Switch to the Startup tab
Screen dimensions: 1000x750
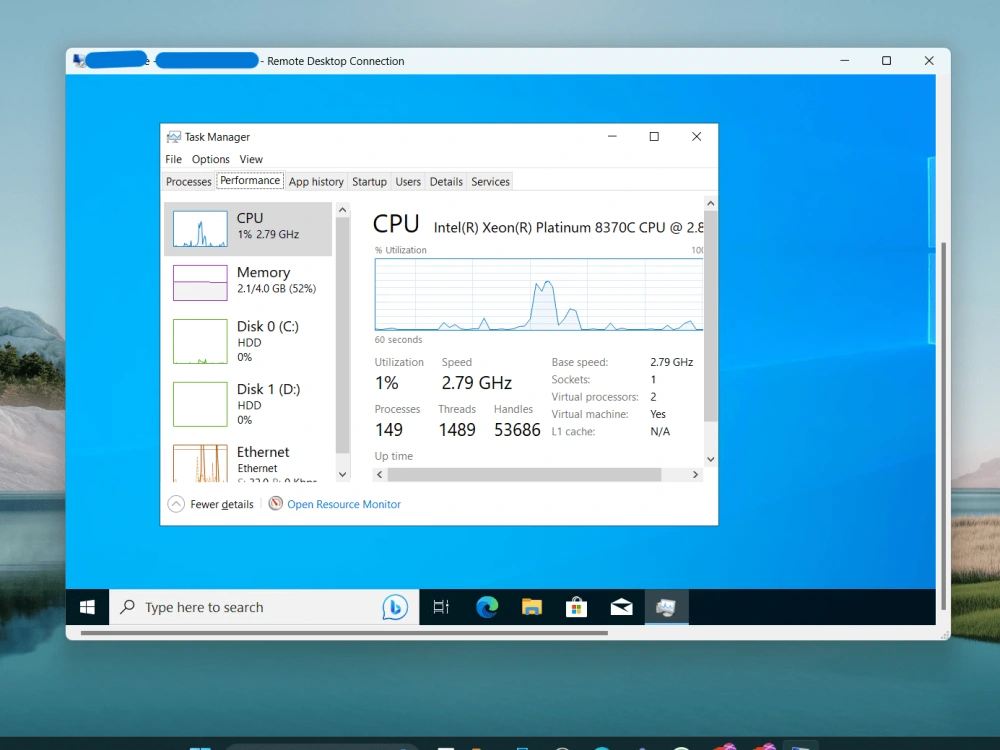click(x=369, y=181)
